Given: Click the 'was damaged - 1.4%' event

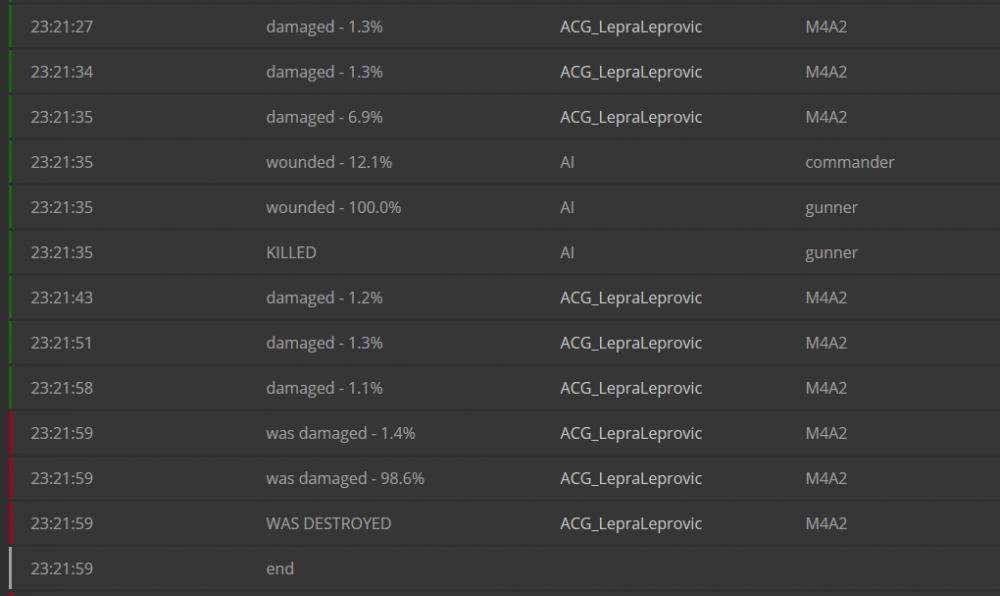Looking at the screenshot, I should point(340,433).
